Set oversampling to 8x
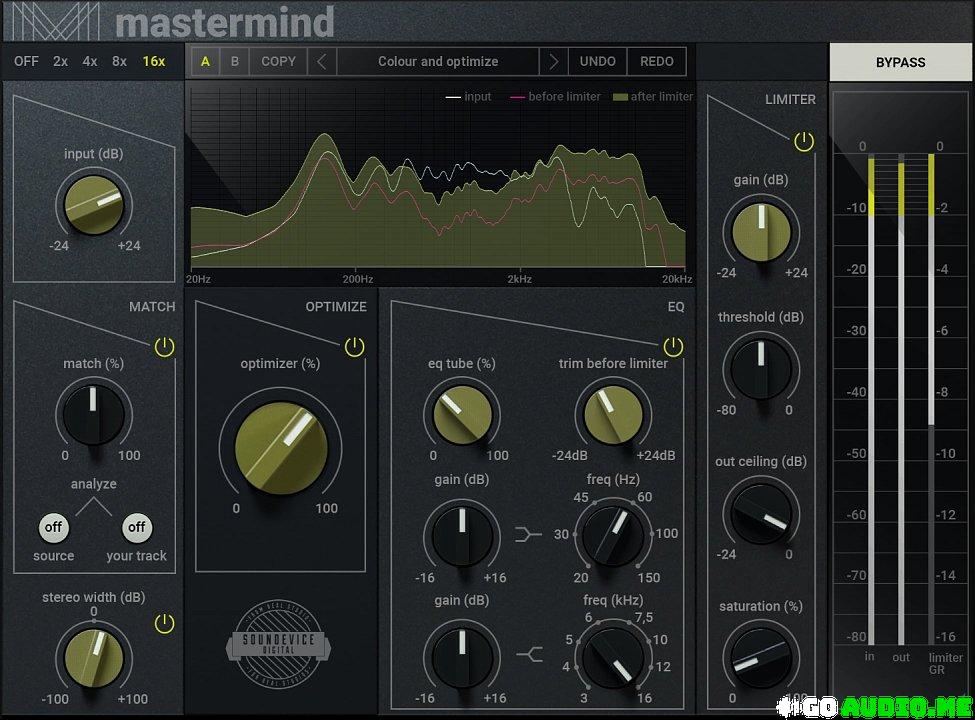Image resolution: width=975 pixels, height=720 pixels. pos(119,62)
